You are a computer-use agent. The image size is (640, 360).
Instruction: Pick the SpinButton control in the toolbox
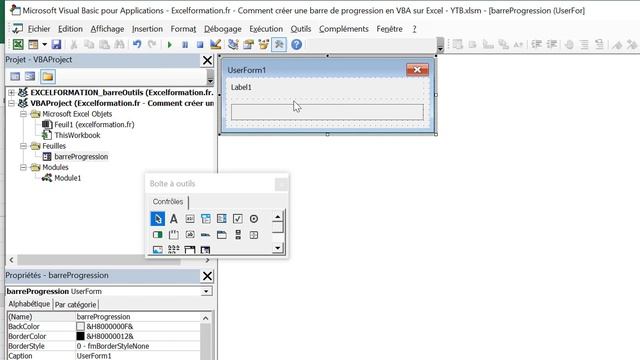tap(254, 235)
